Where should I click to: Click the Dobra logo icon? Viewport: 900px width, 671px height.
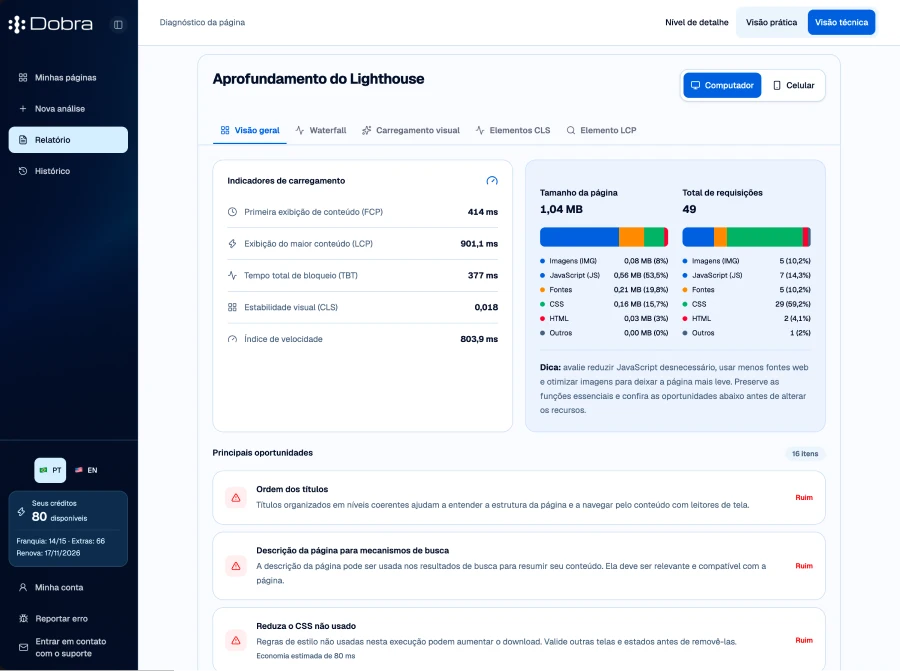click(17, 24)
